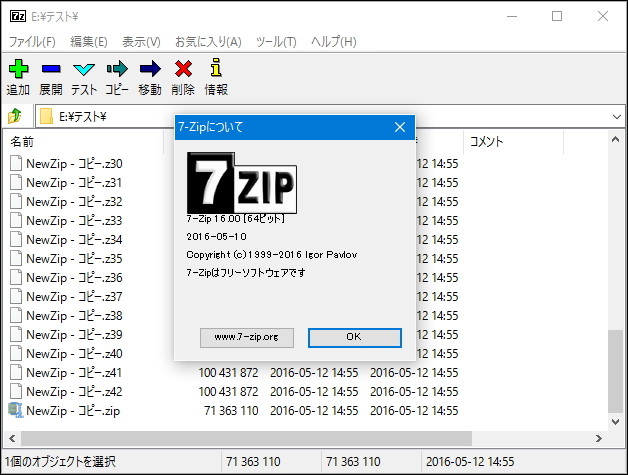
Task: Open the 表示(V) menu
Action: pos(141,42)
